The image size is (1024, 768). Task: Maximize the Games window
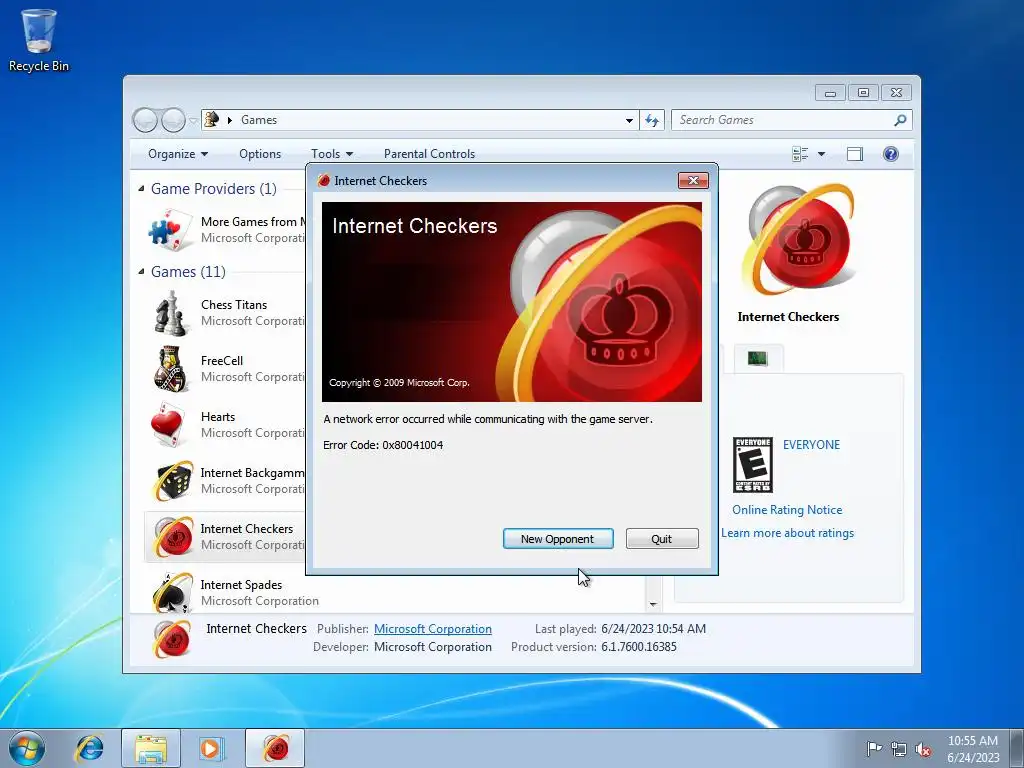(x=863, y=93)
